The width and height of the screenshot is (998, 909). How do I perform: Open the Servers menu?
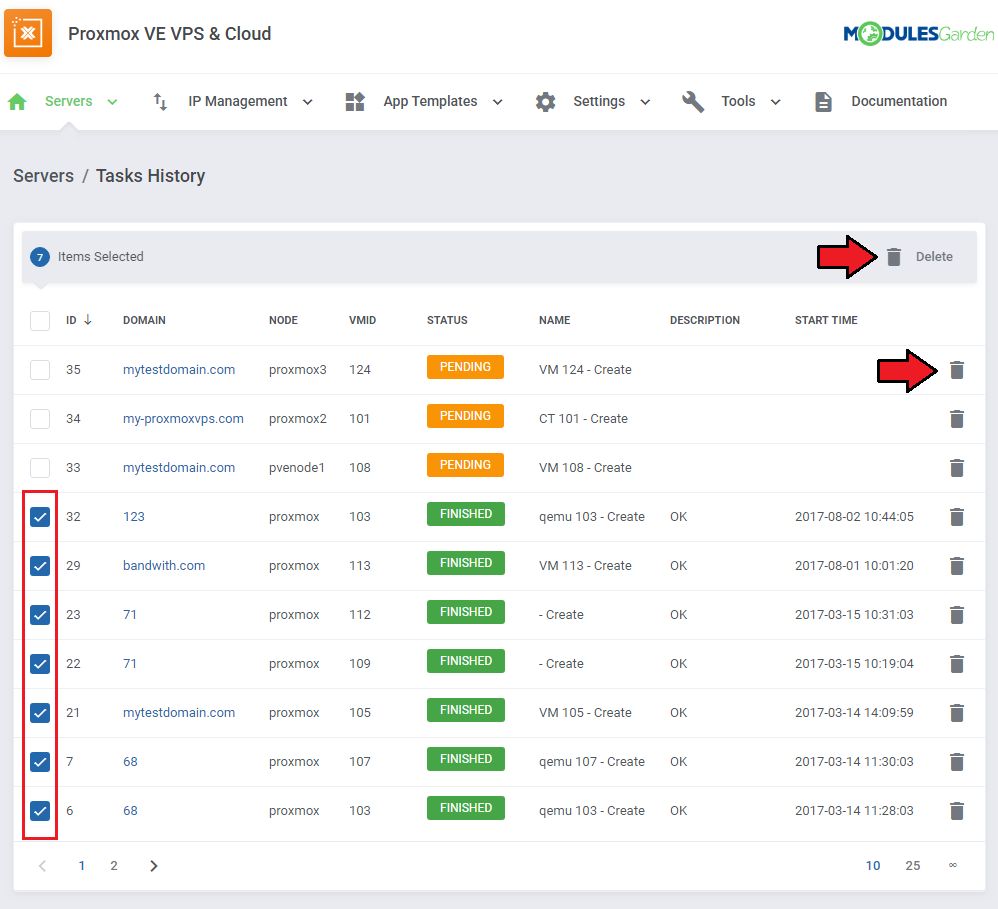coord(69,101)
